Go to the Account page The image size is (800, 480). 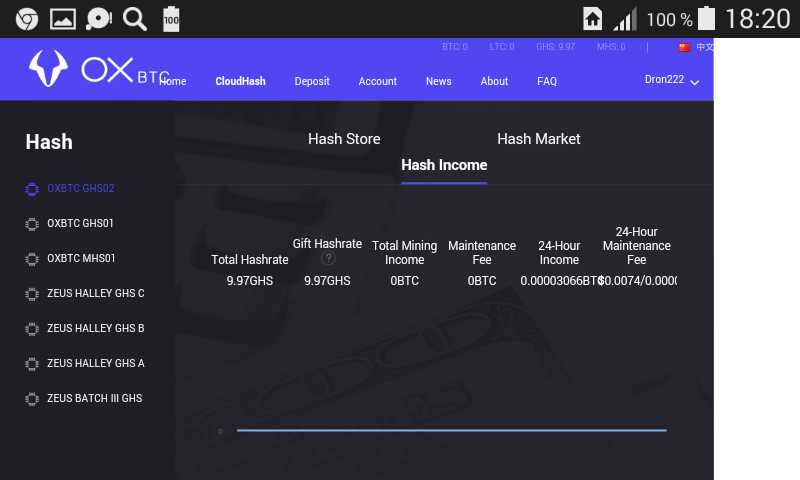pos(378,81)
